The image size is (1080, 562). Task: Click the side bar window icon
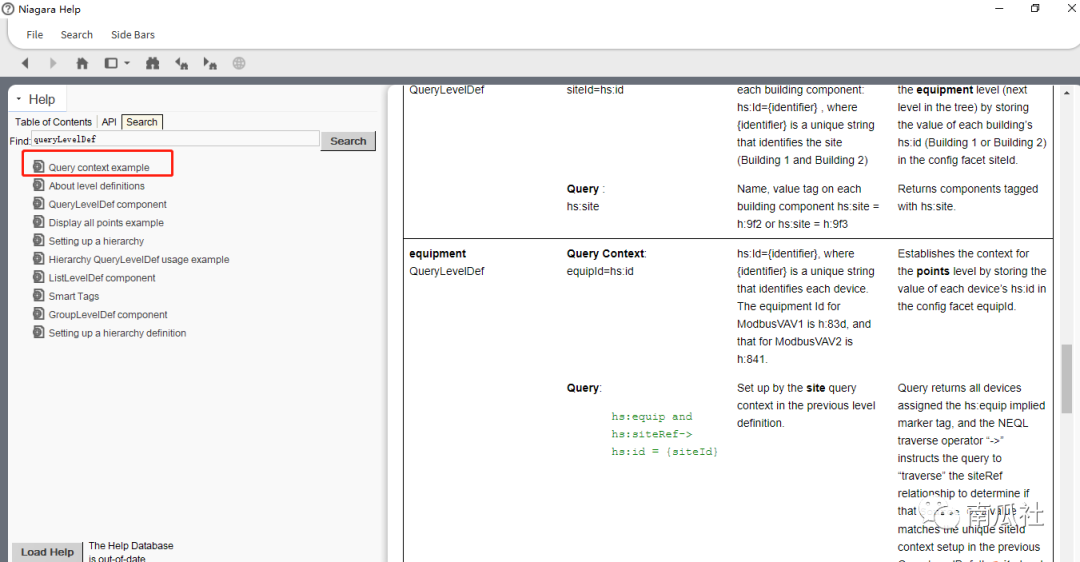111,63
